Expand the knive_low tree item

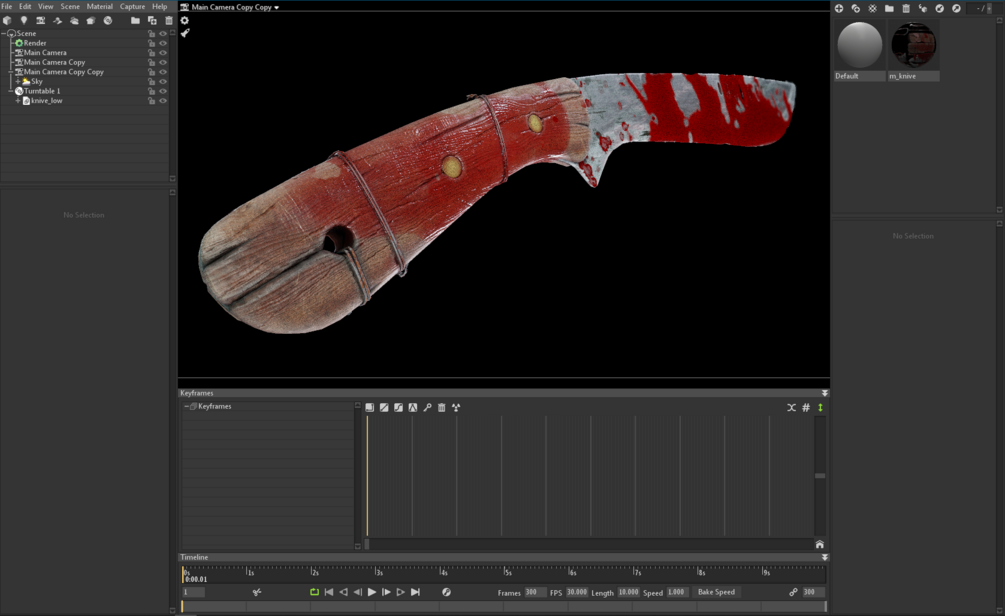coord(18,101)
